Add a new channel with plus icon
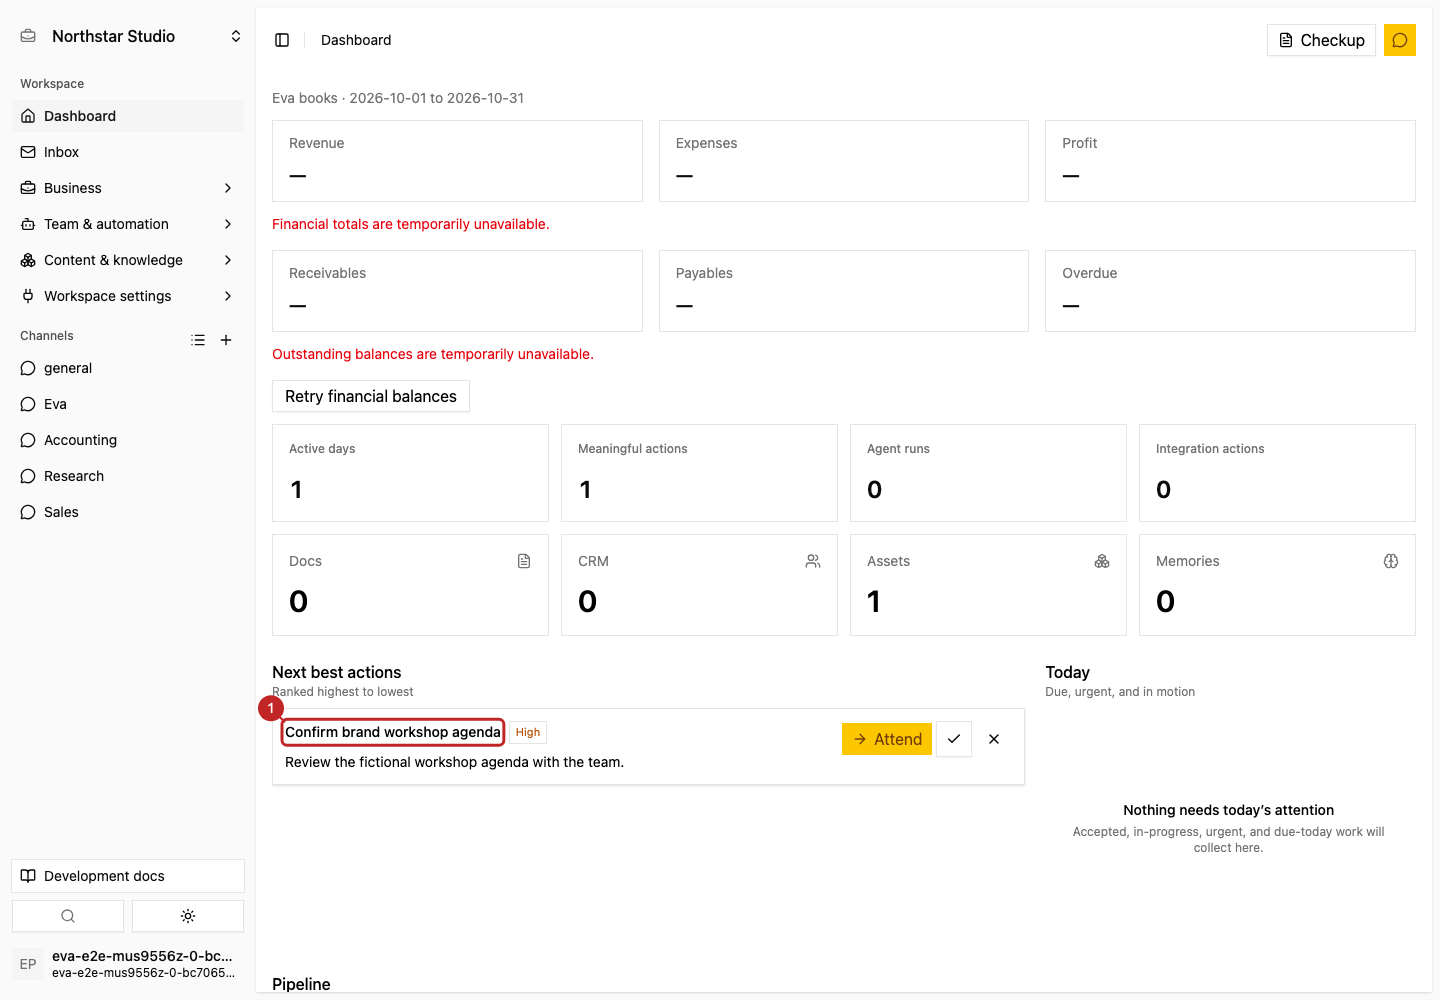Viewport: 1440px width, 1000px height. (x=226, y=340)
